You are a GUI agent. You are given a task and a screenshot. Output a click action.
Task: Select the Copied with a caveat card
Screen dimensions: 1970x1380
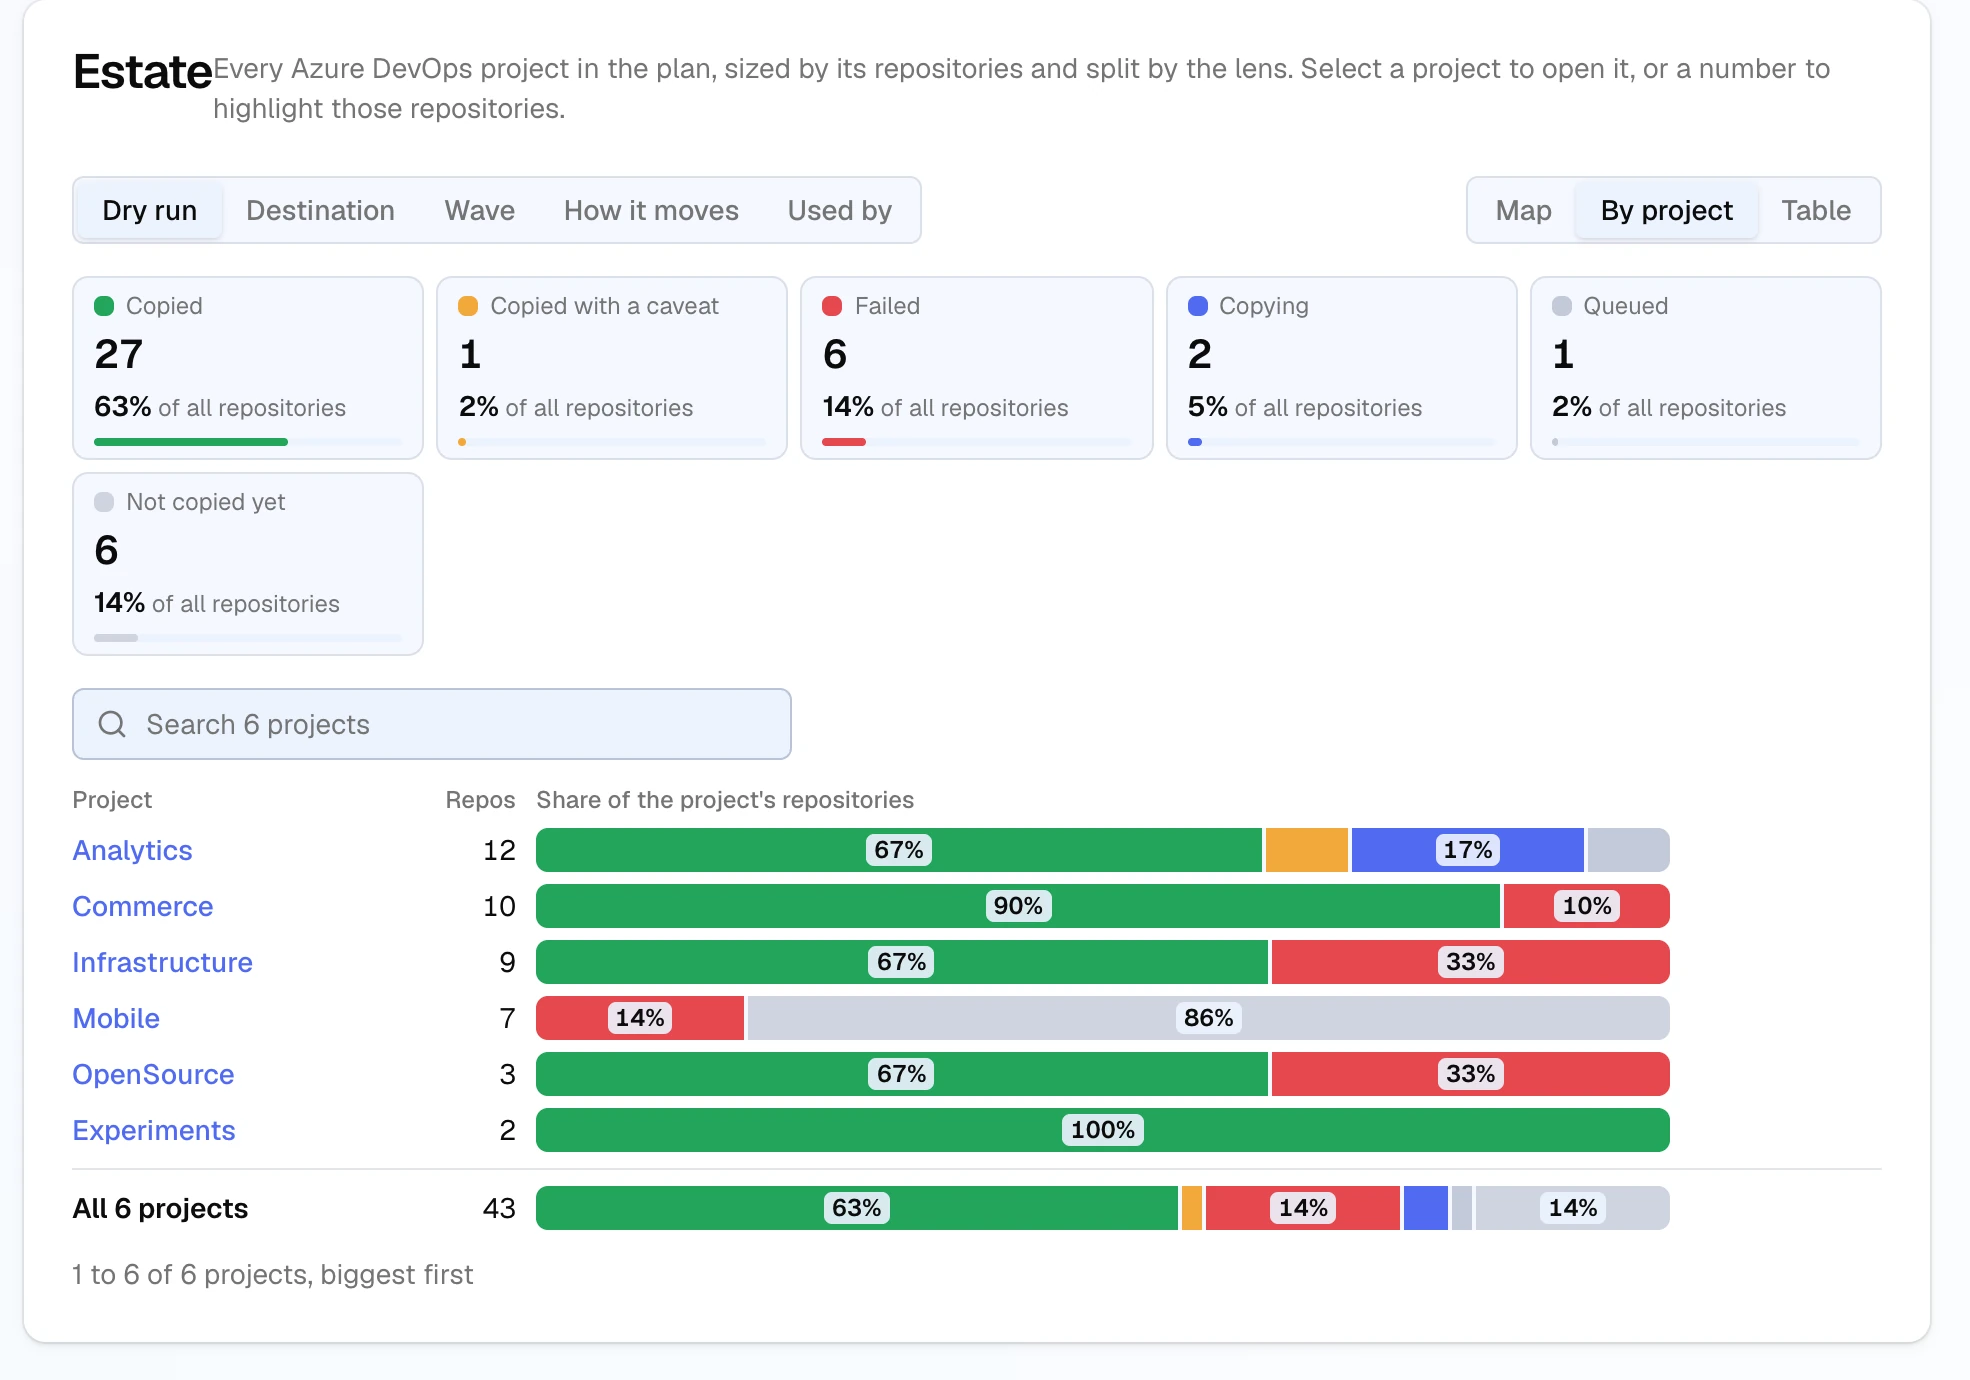pos(612,368)
